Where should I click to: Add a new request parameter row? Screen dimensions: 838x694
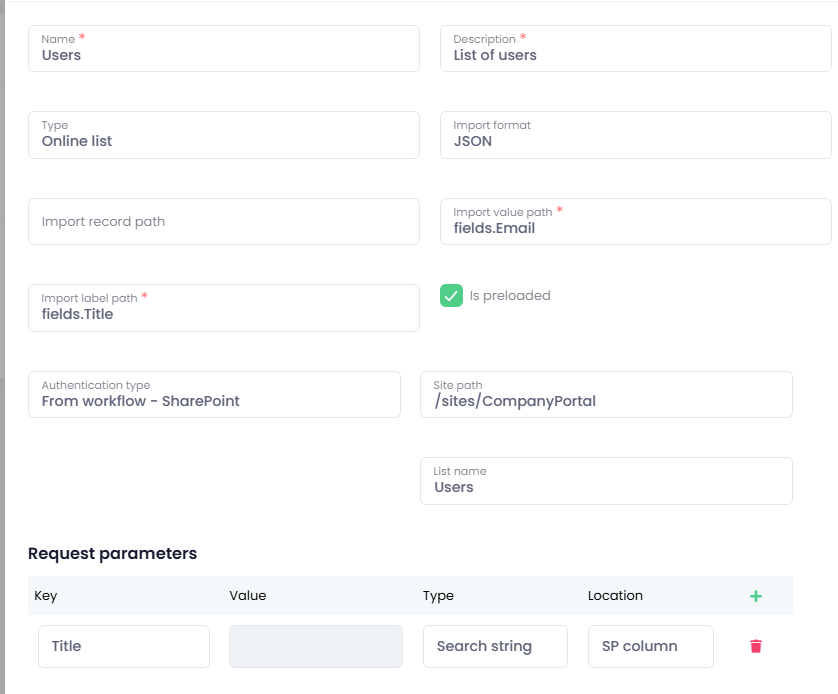755,596
